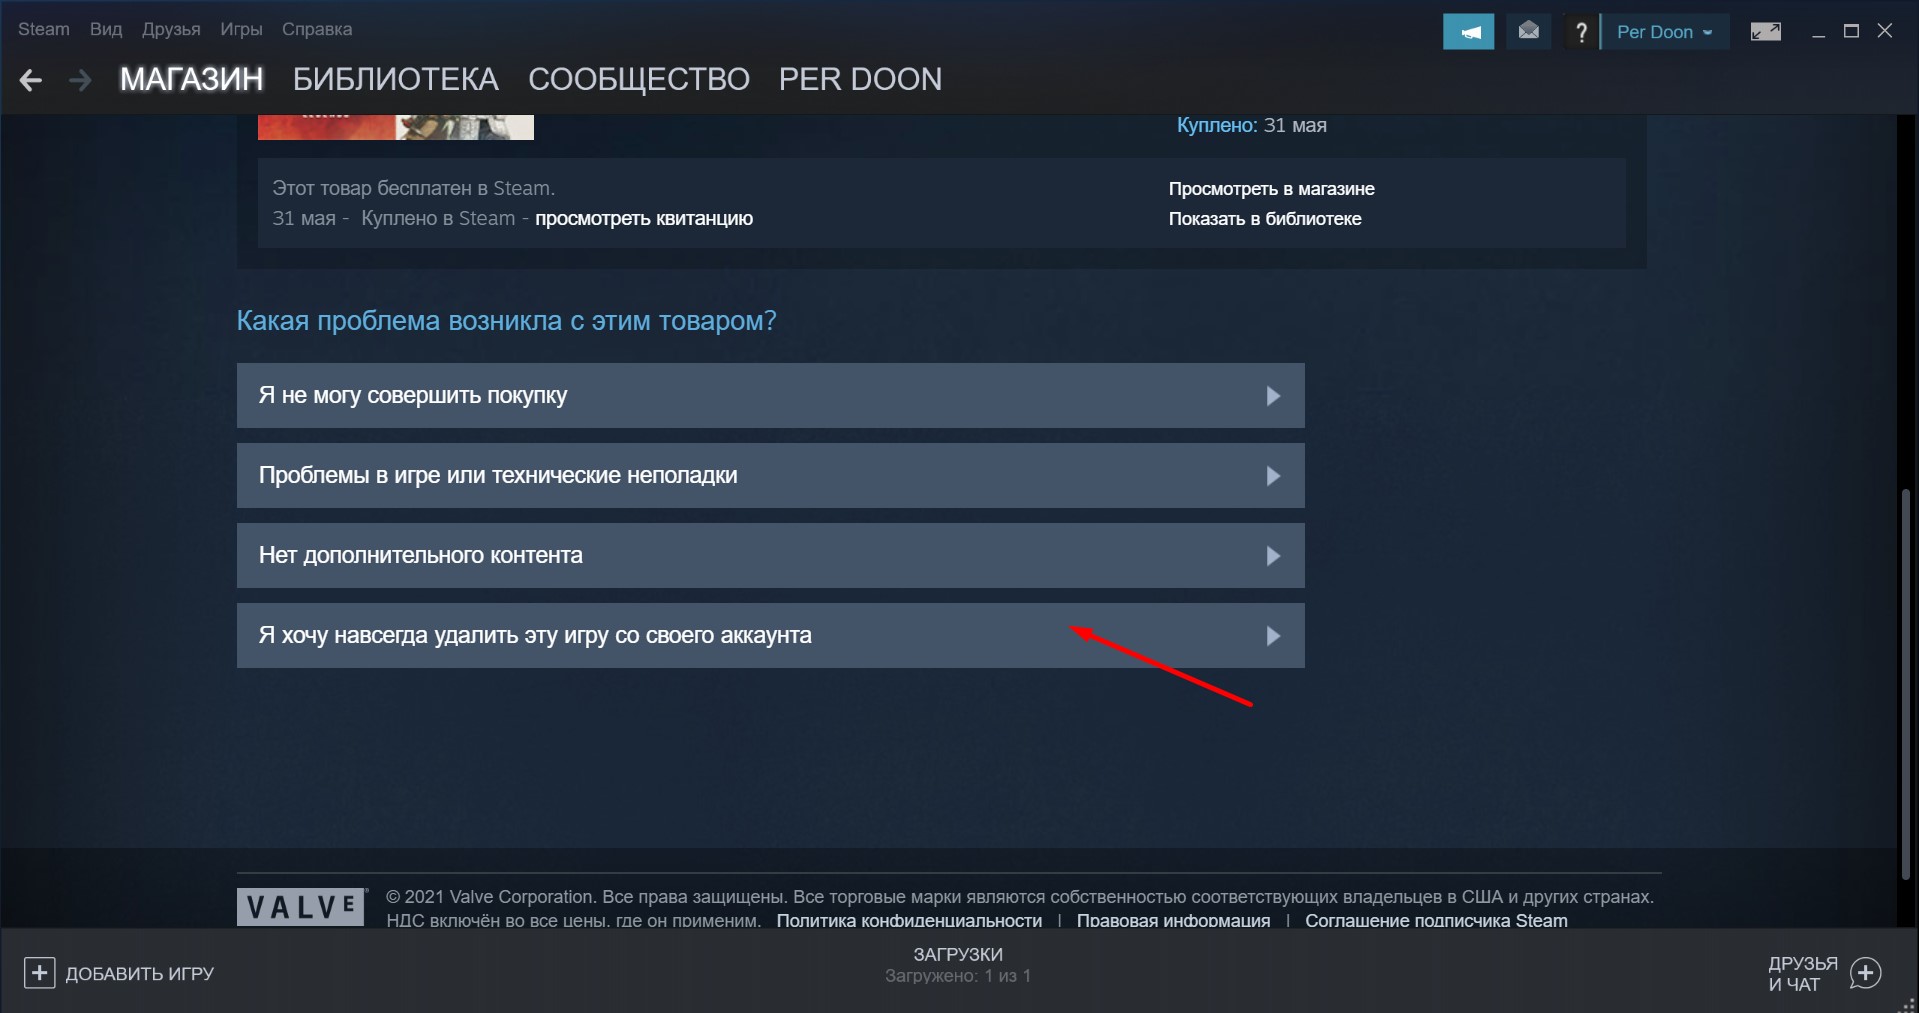The width and height of the screenshot is (1919, 1013).
Task: Open 'Политика конфиденциальности' link
Action: click(909, 920)
